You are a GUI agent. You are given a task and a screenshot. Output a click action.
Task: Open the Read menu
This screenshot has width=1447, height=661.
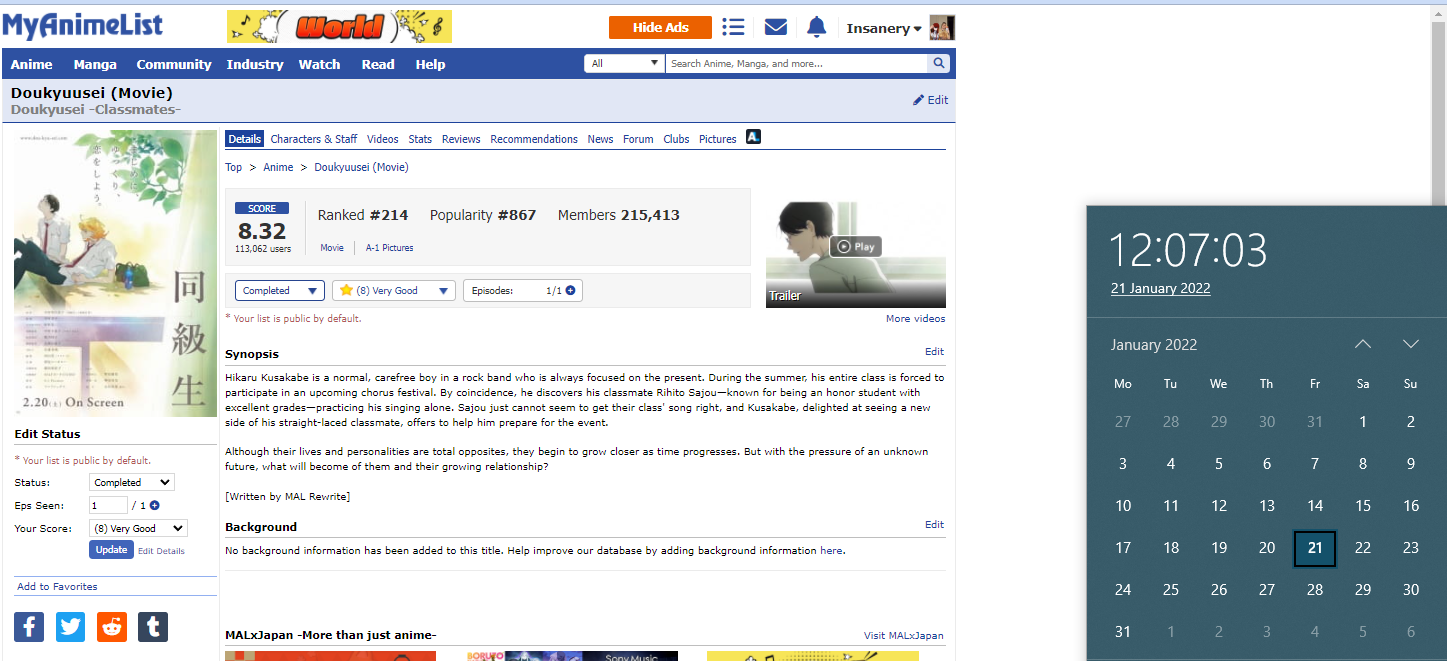(378, 64)
